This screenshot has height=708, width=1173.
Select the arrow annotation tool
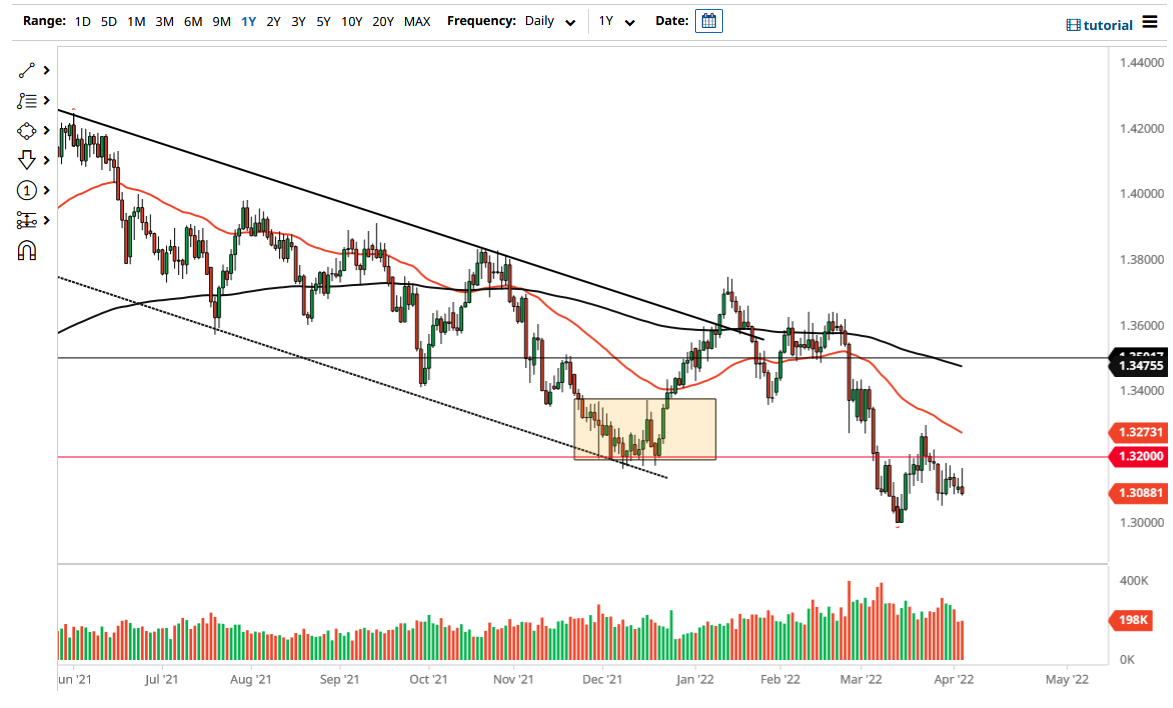click(x=25, y=160)
